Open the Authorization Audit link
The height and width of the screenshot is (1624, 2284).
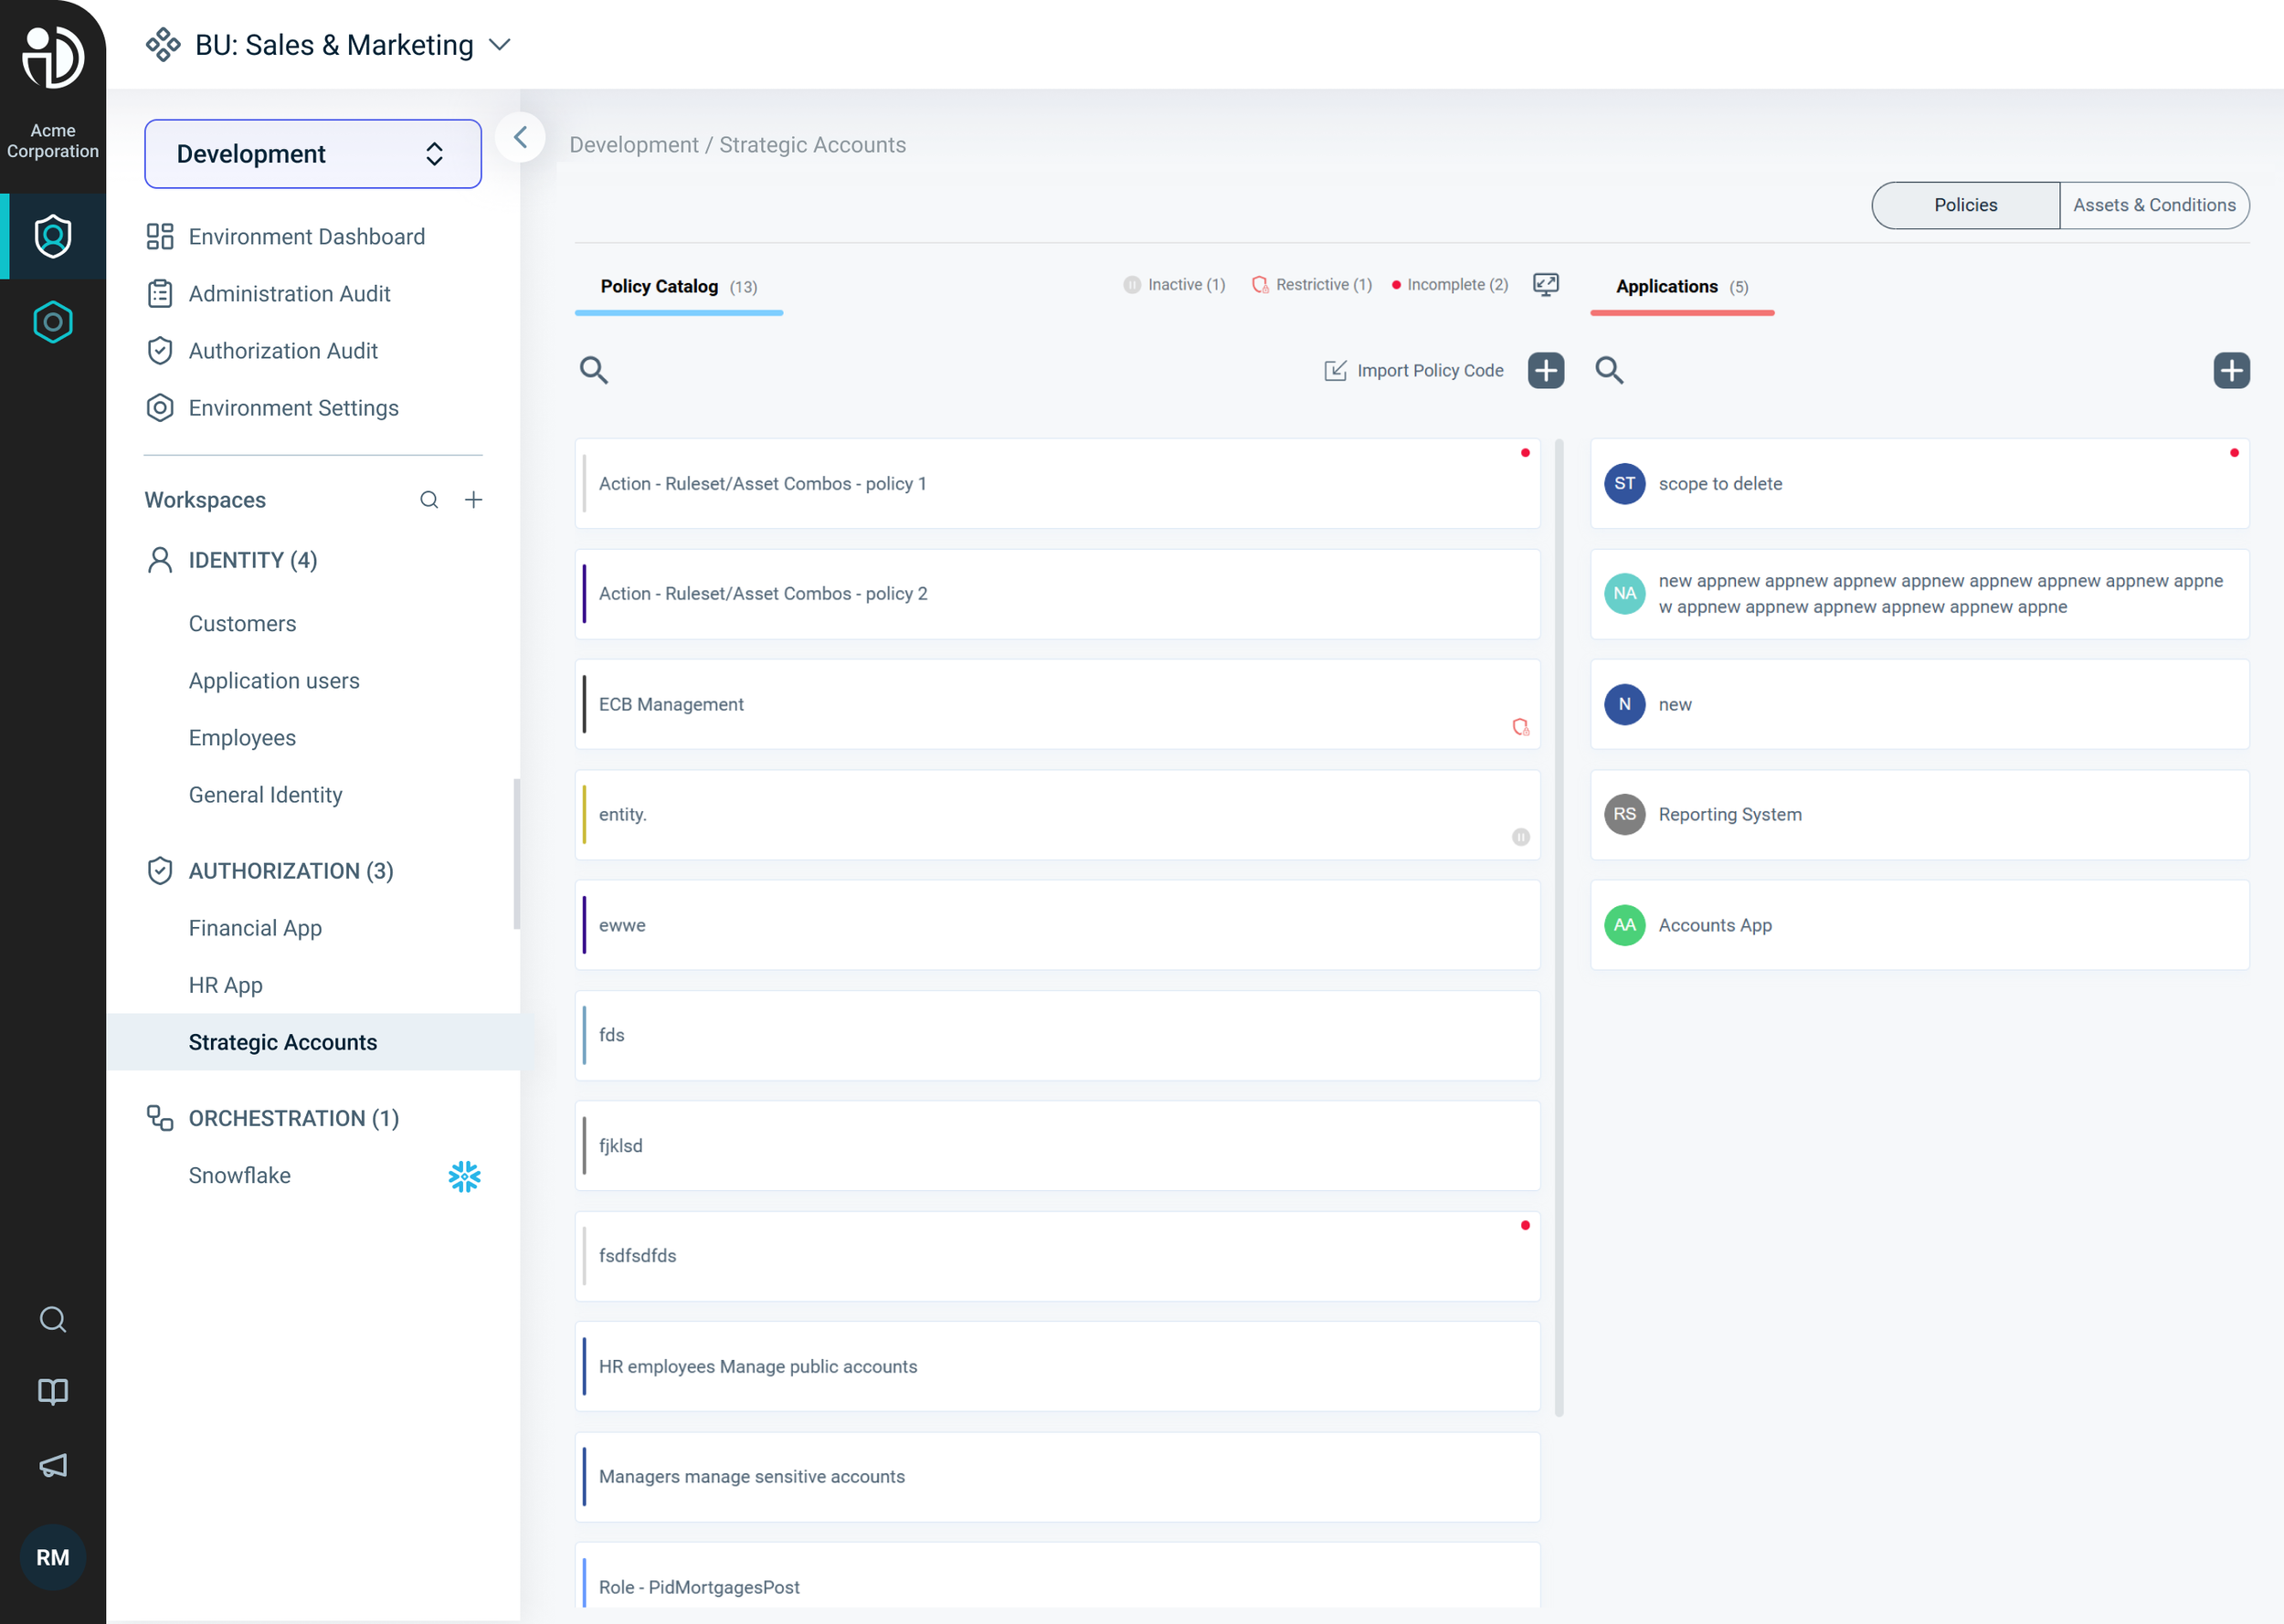click(x=283, y=351)
